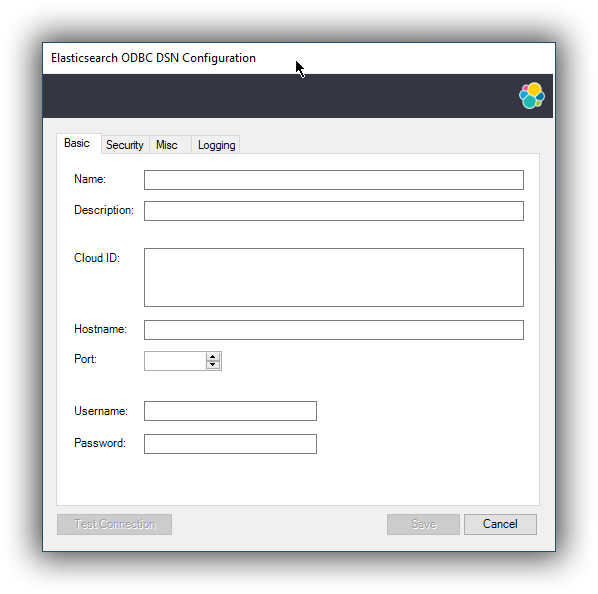Decrease the Port value with down arrow
Viewport: 598px width, 594px height.
coord(213,365)
